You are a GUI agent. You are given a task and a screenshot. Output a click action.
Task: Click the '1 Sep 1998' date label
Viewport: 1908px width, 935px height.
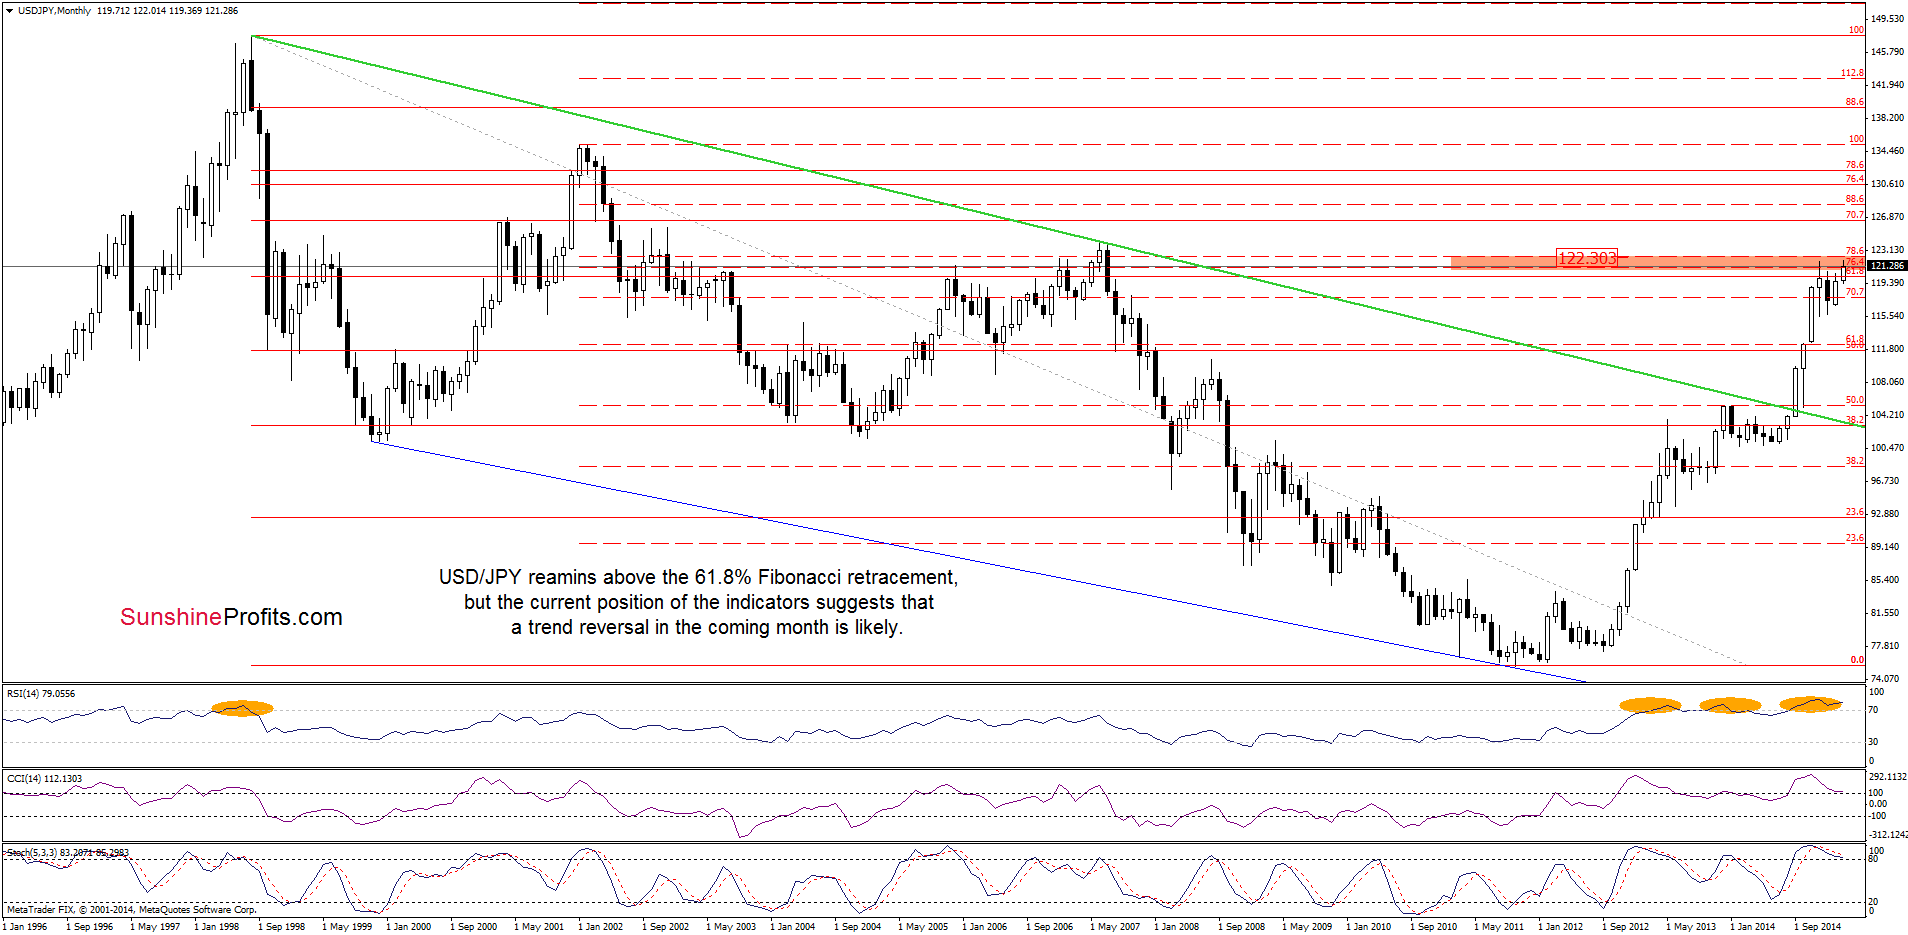pos(282,927)
